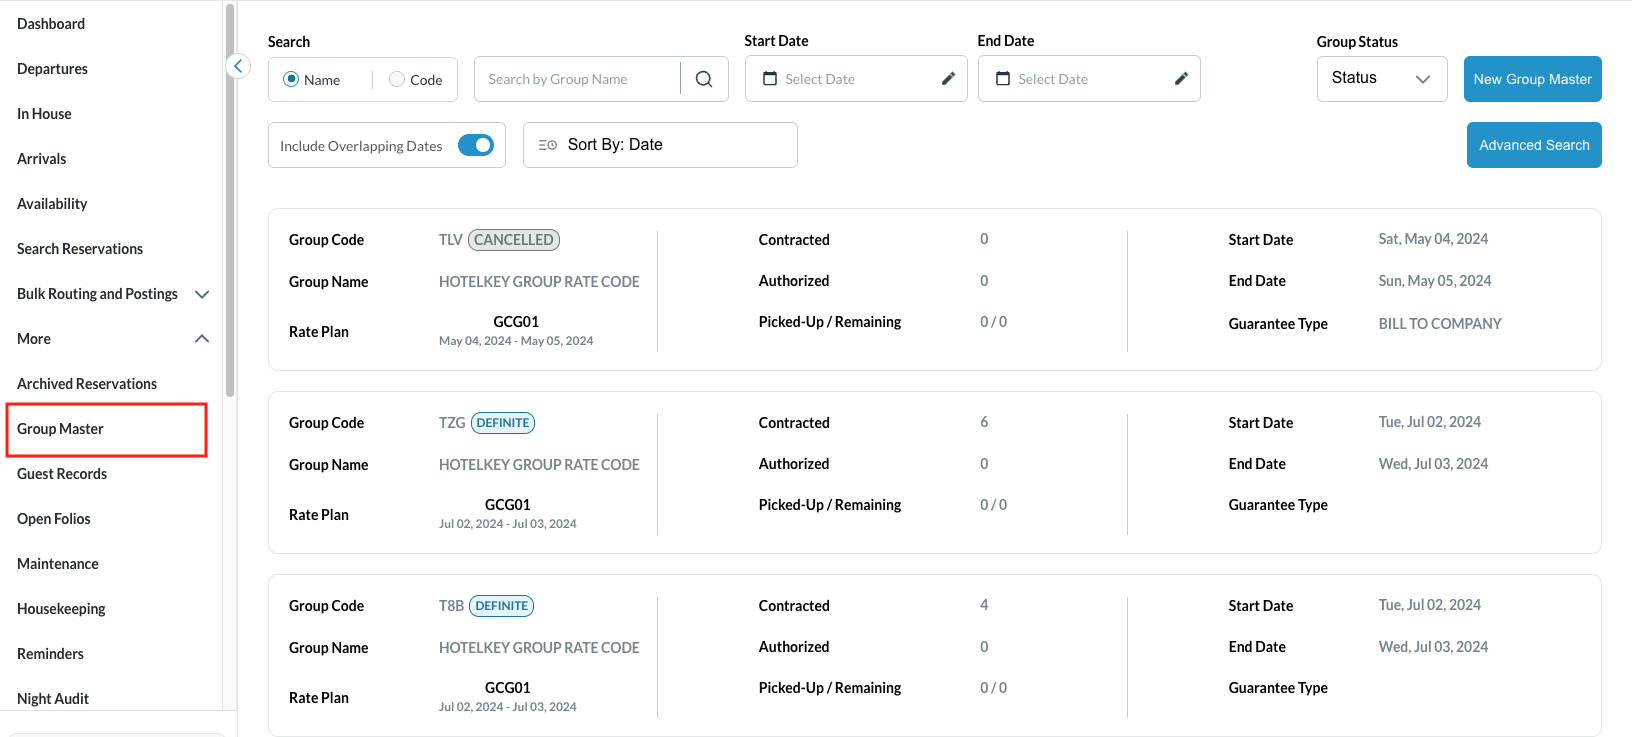Expand Bulk Routing and Postings menu

(202, 294)
